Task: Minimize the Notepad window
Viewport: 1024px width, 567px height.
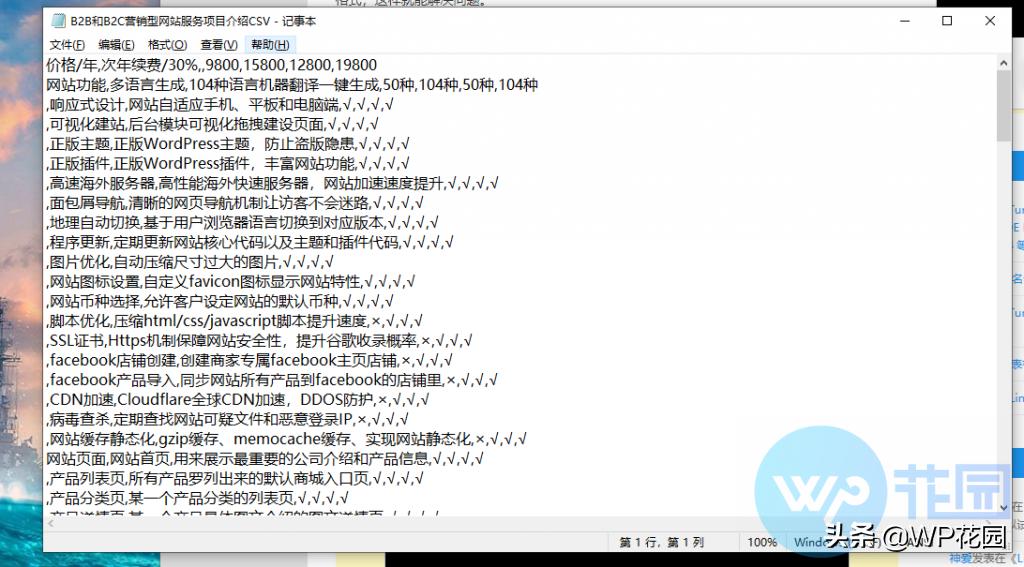Action: [x=904, y=21]
